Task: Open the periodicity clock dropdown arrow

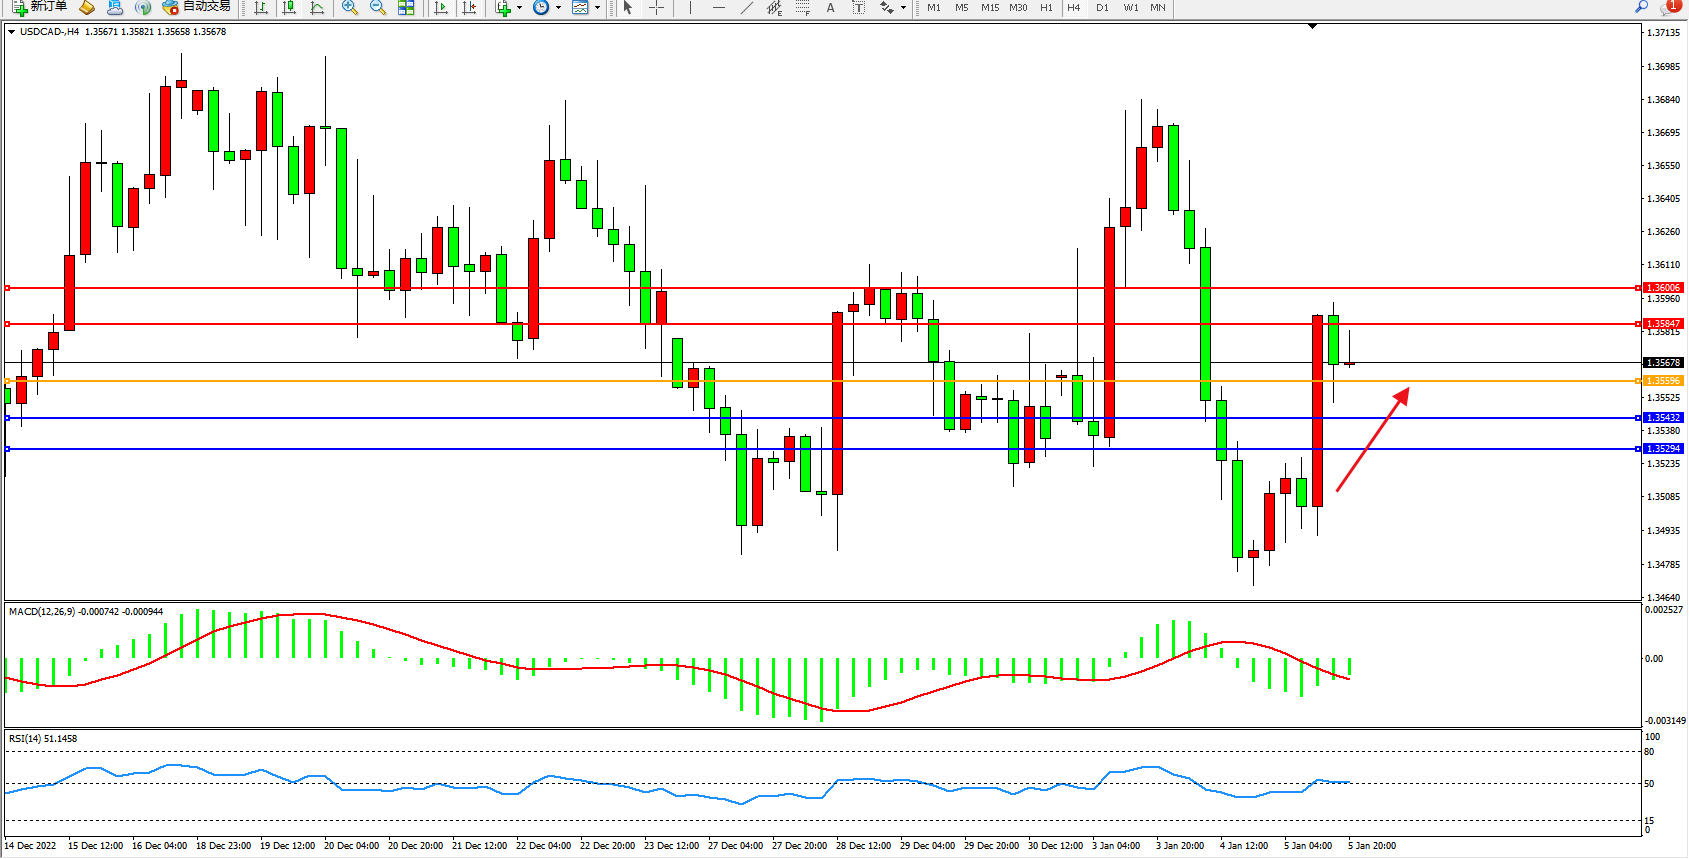Action: tap(558, 8)
